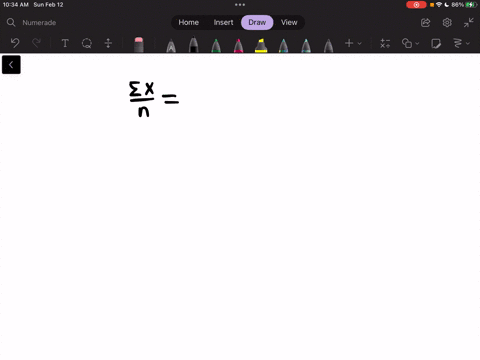Tap the red screen-recording indicator
The height and width of the screenshot is (360, 480).
tap(416, 5)
